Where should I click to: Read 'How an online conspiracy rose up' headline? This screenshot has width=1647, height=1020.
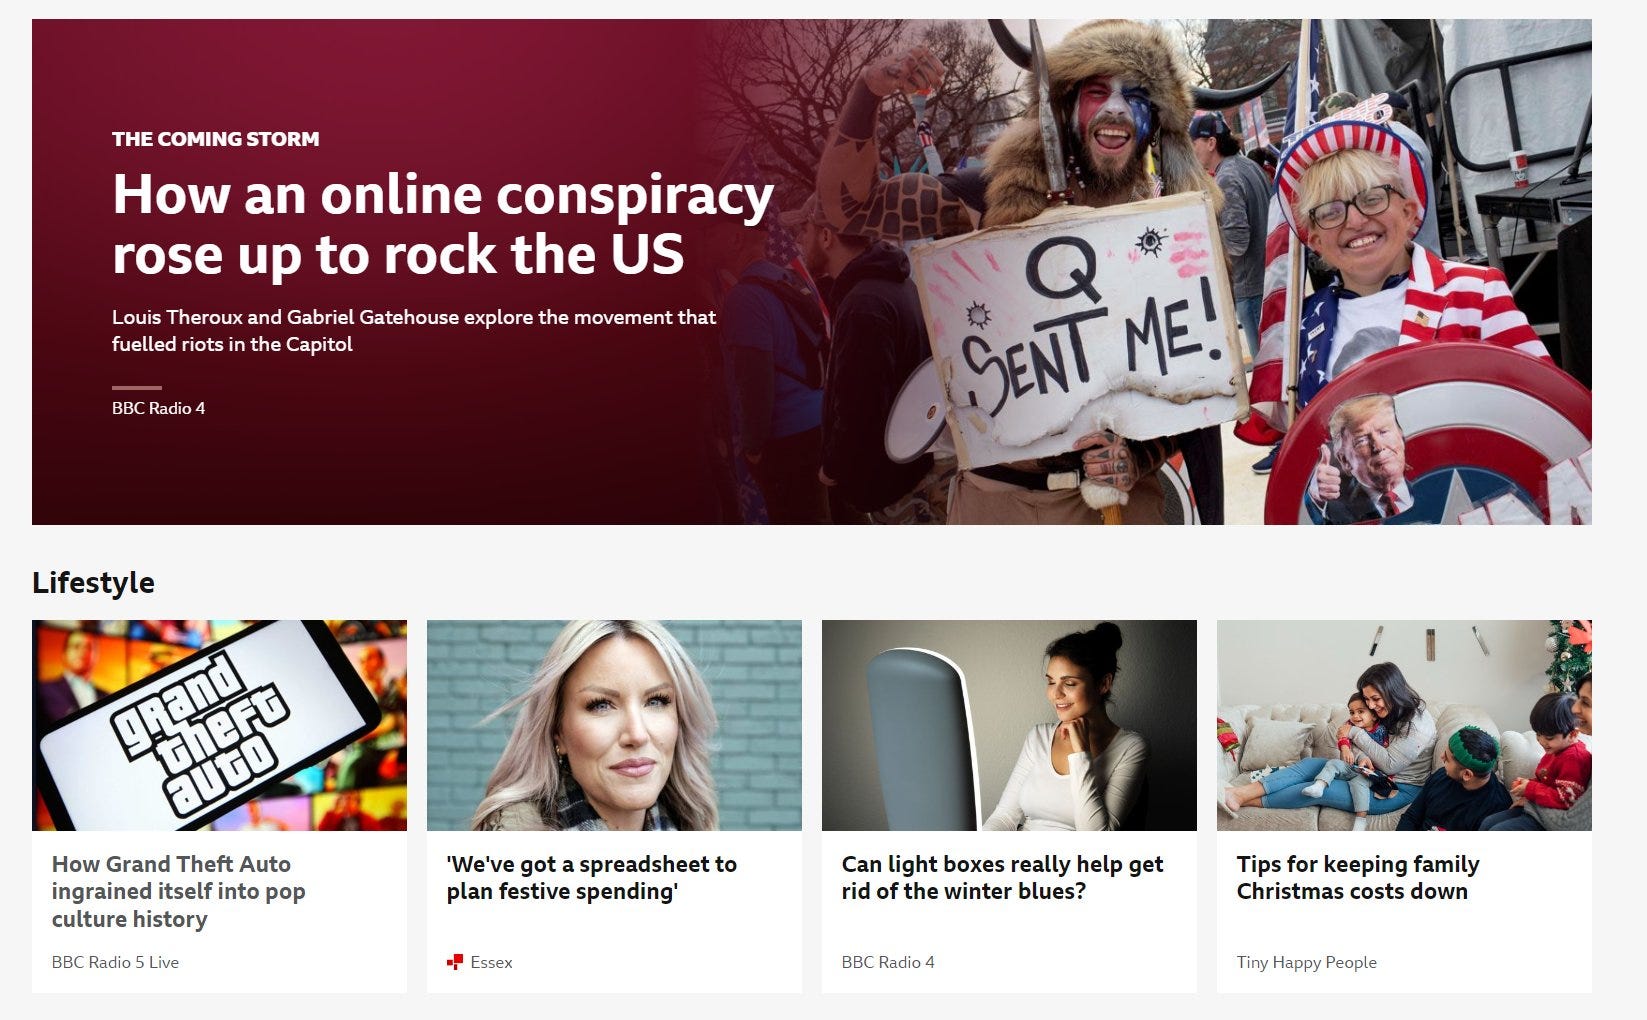pyautogui.click(x=443, y=224)
